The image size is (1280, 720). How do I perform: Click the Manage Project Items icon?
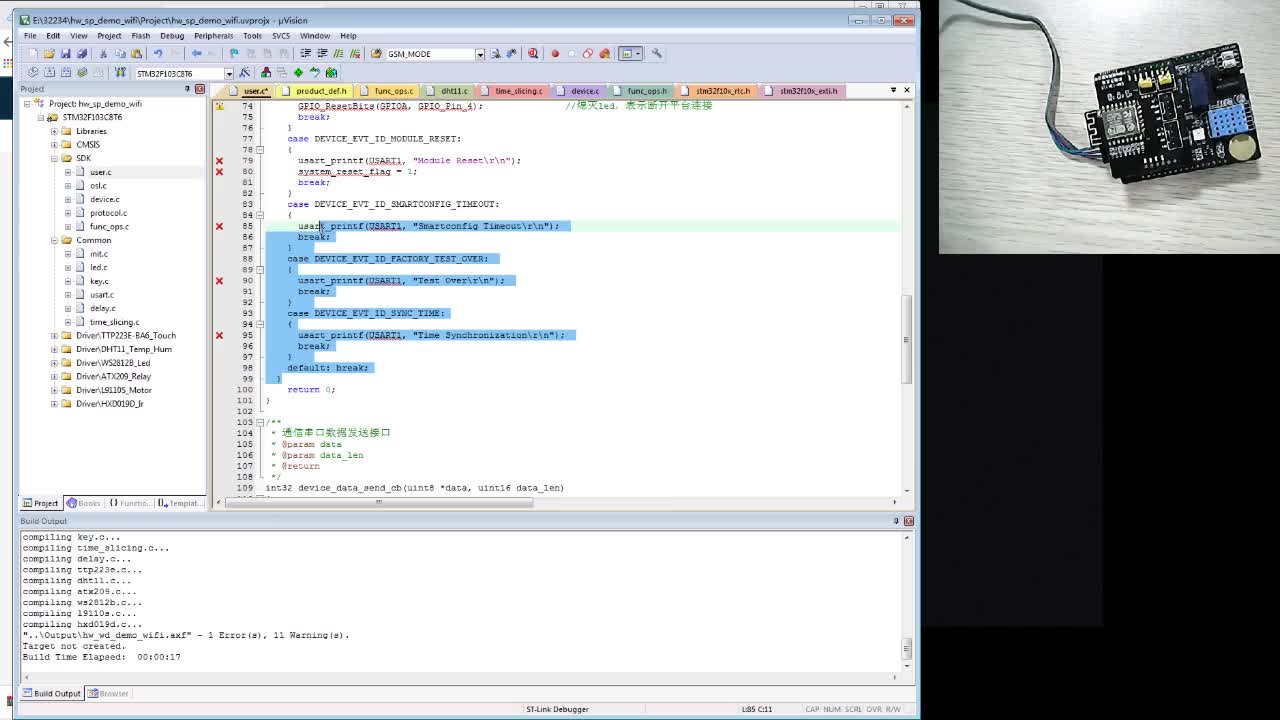(x=266, y=73)
